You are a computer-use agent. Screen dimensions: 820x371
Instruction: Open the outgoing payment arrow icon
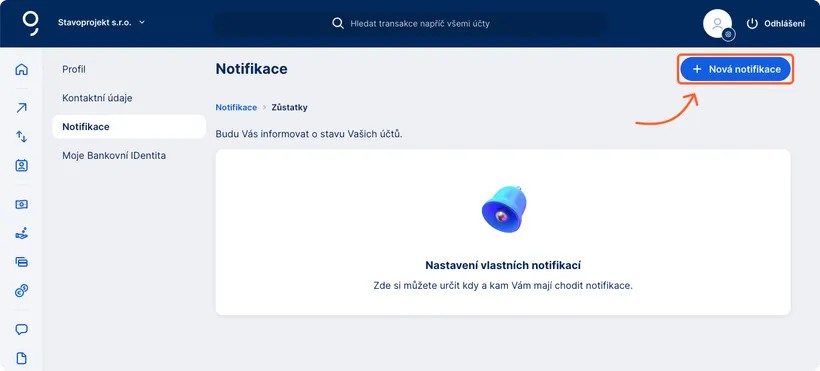pos(21,108)
